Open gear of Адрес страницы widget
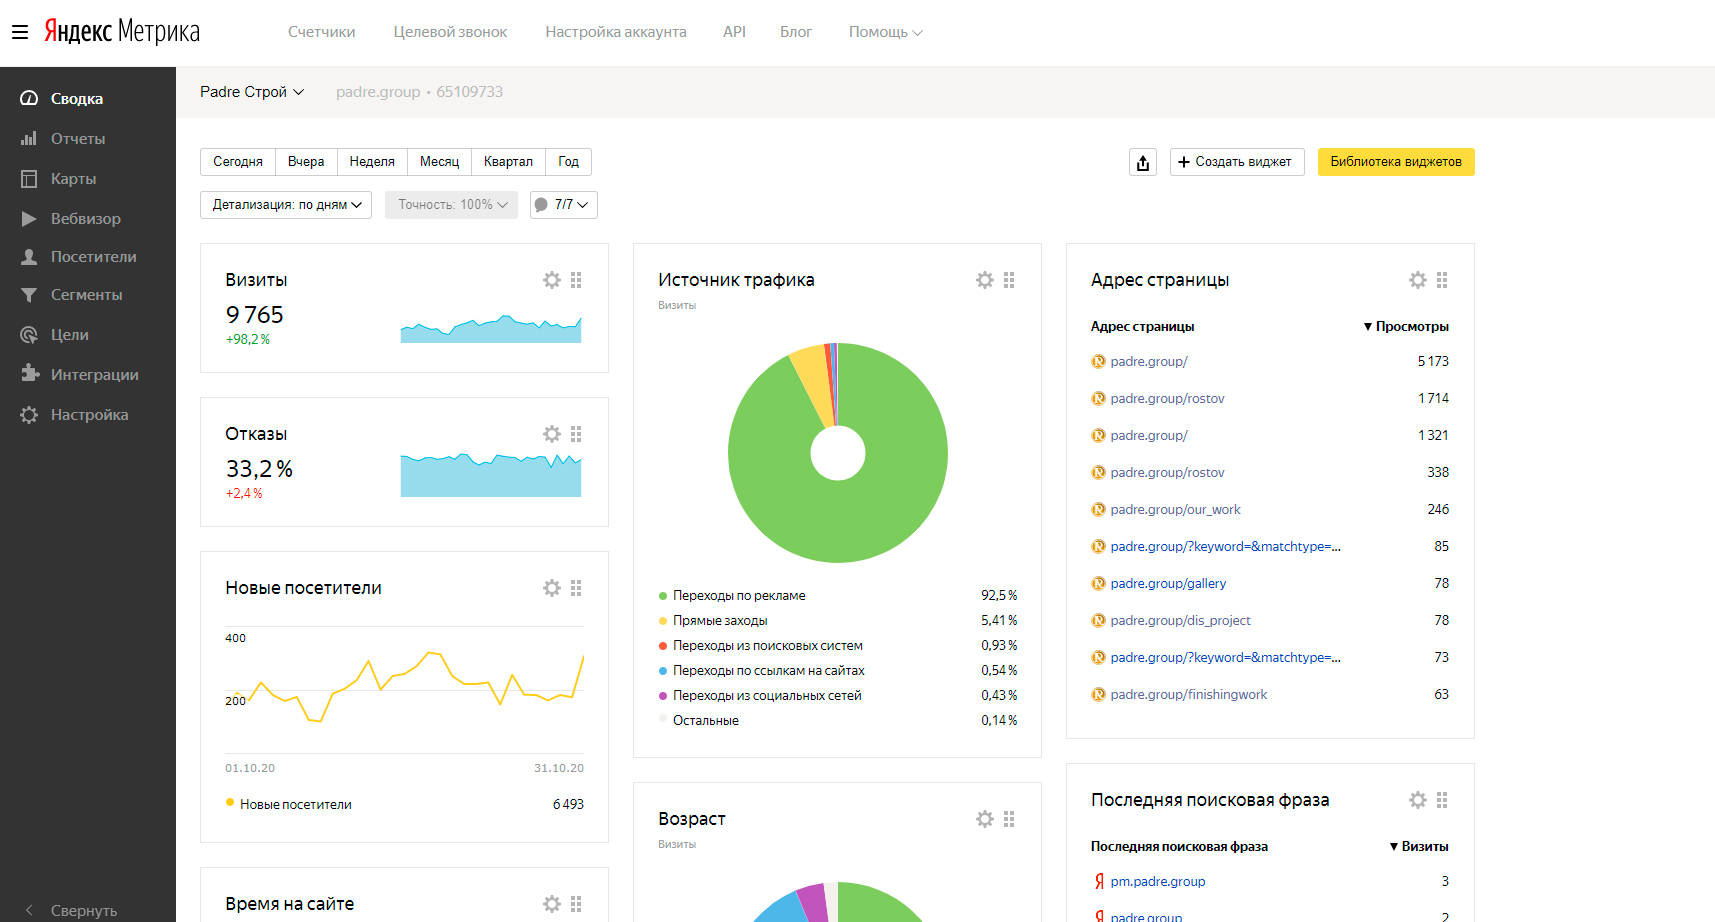This screenshot has height=922, width=1715. [1418, 280]
